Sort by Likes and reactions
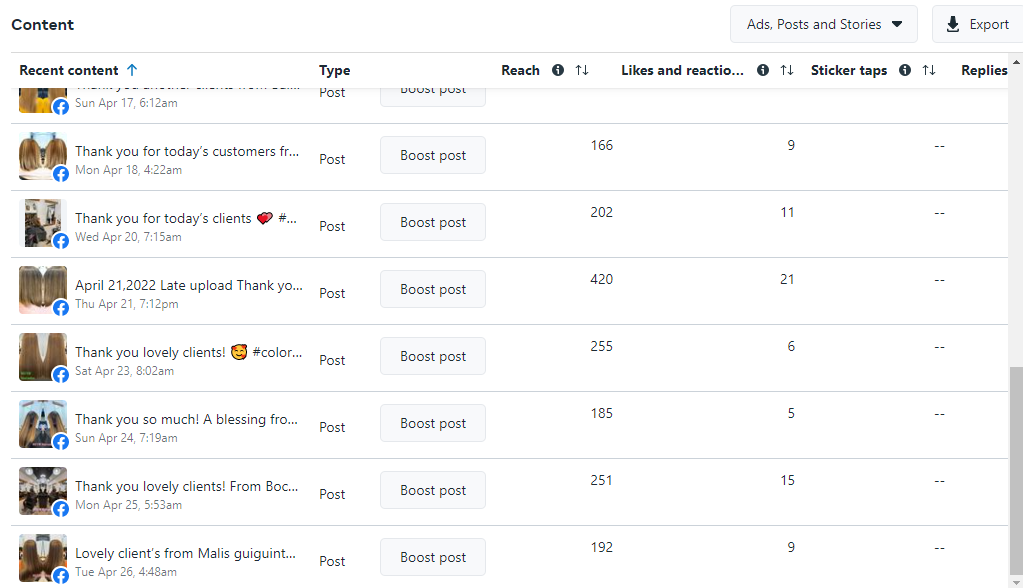 [x=787, y=70]
